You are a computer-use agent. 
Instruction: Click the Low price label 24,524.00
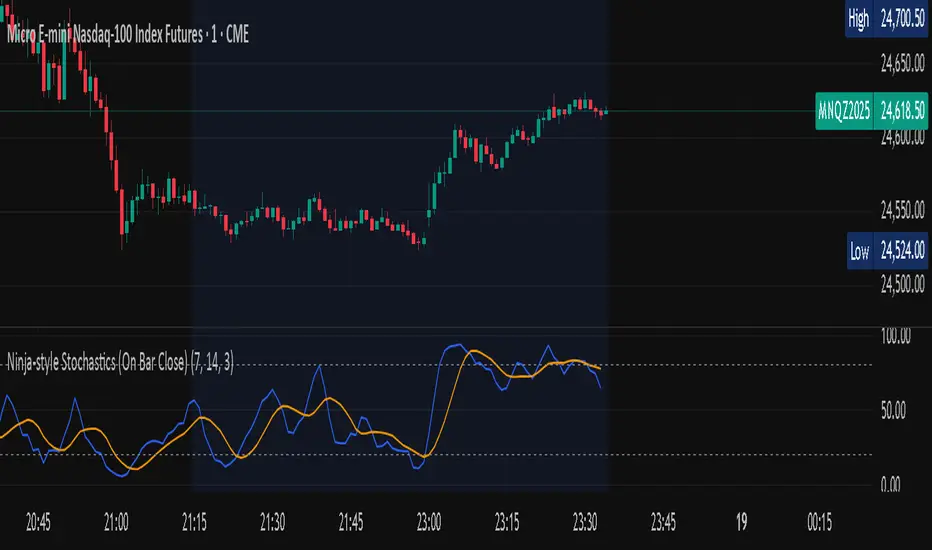coord(903,252)
